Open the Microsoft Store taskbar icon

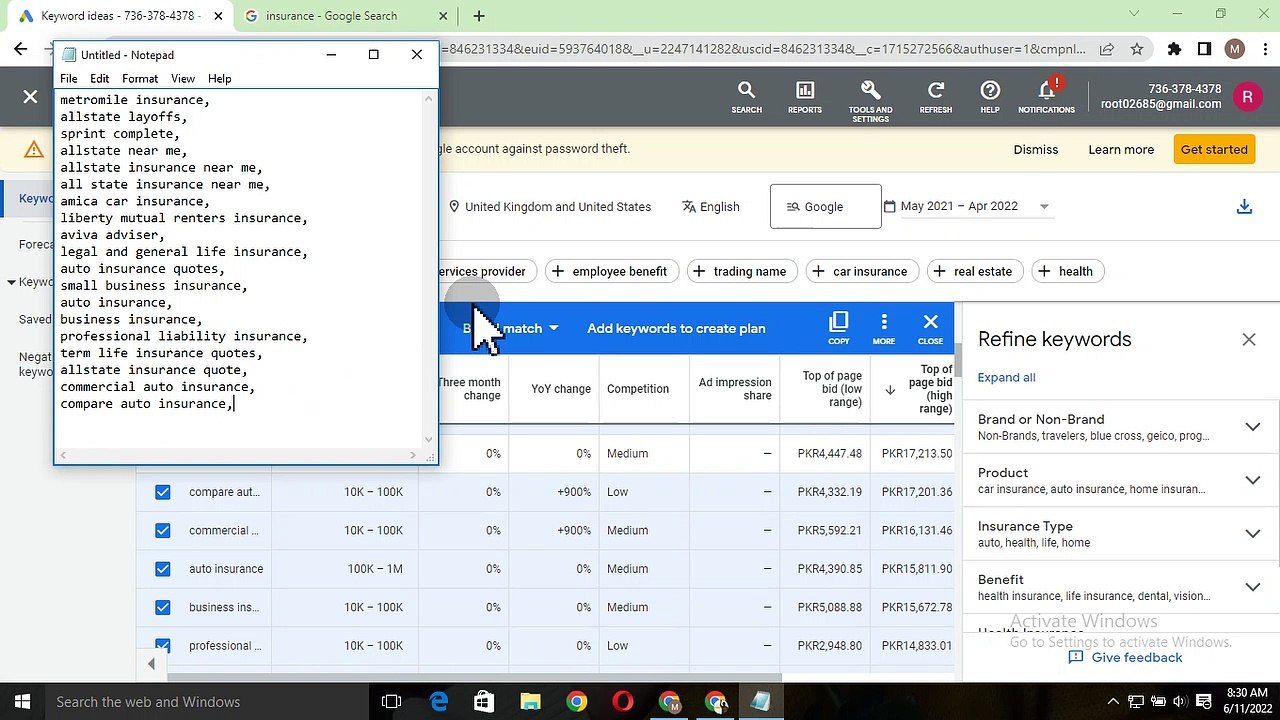(484, 702)
